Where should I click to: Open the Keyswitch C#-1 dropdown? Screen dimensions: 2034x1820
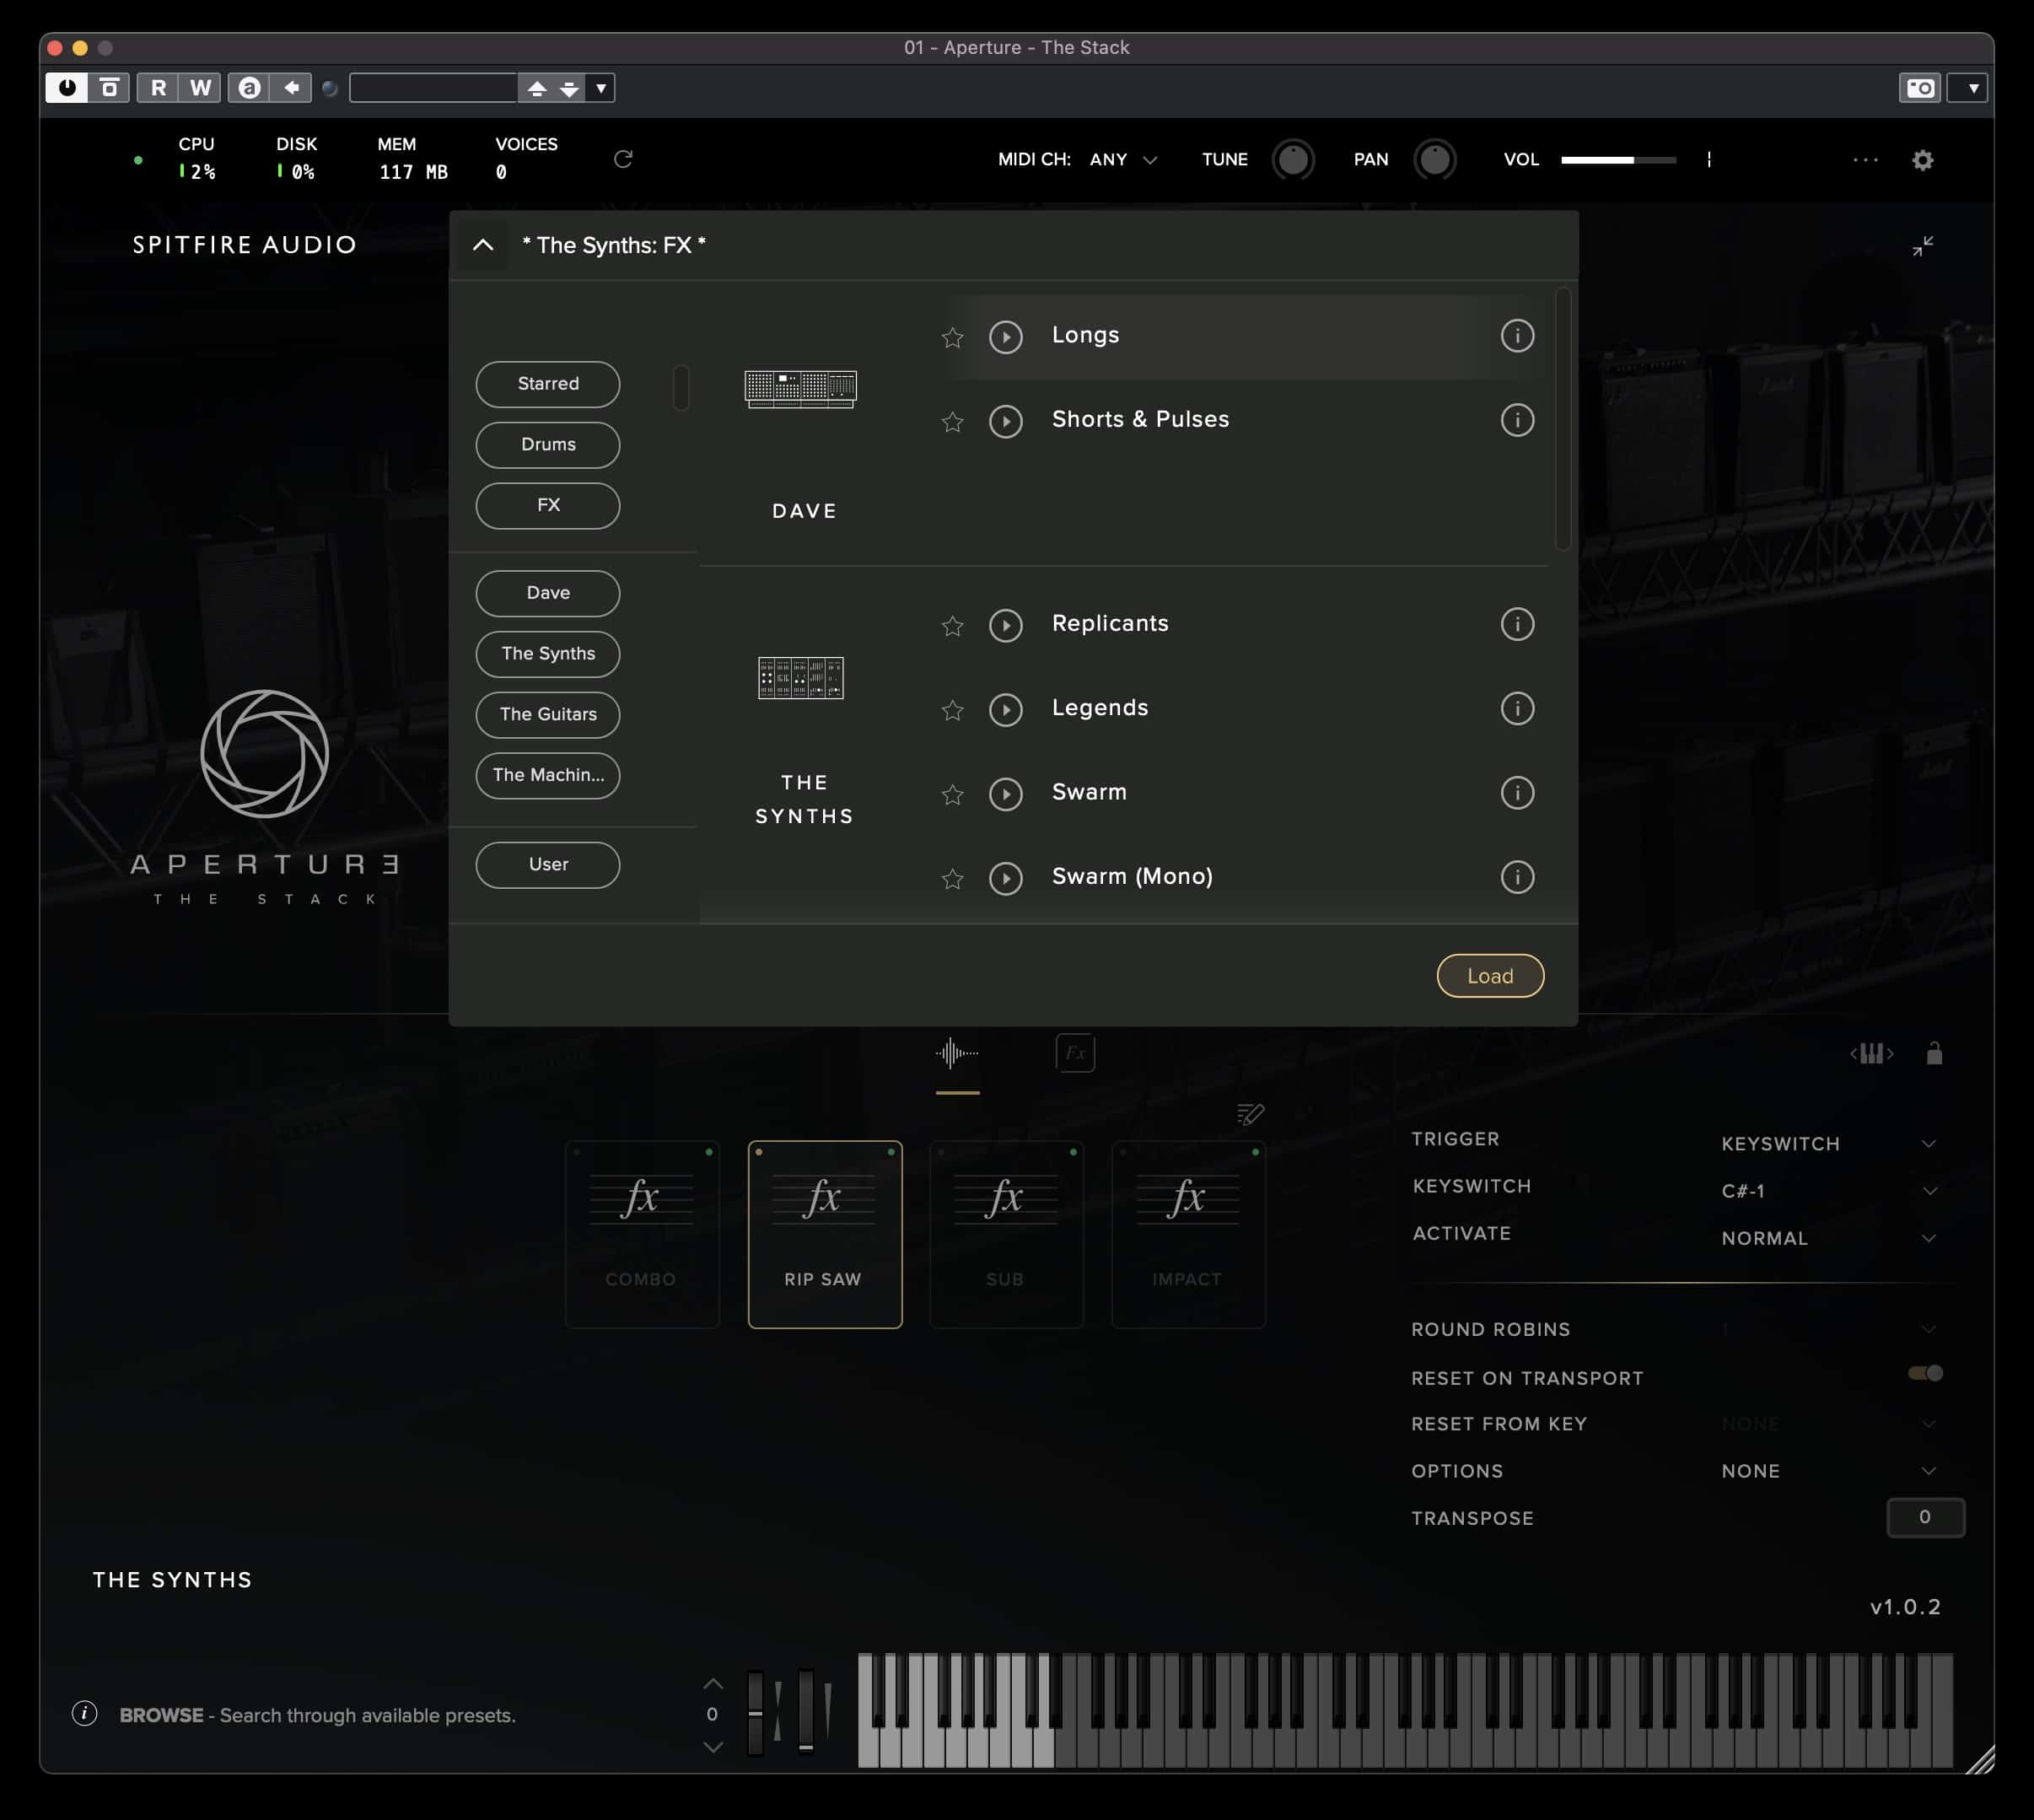tap(1828, 1191)
